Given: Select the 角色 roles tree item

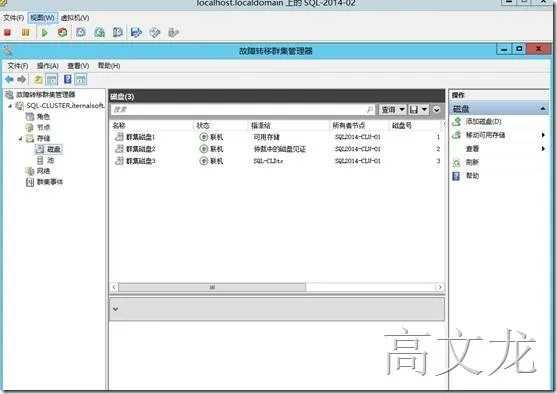Looking at the screenshot, I should 43,117.
